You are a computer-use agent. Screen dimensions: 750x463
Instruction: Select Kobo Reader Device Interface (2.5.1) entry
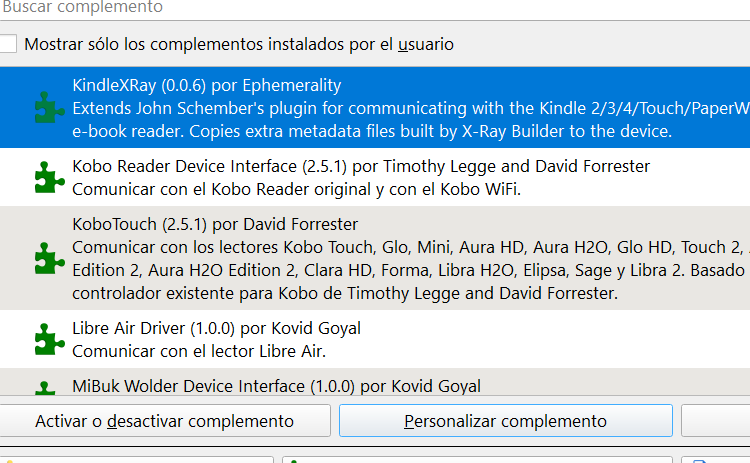tap(360, 166)
